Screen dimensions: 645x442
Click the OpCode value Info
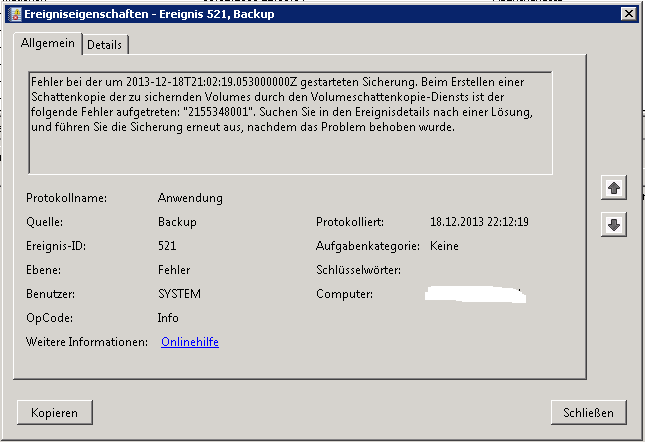tap(169, 318)
